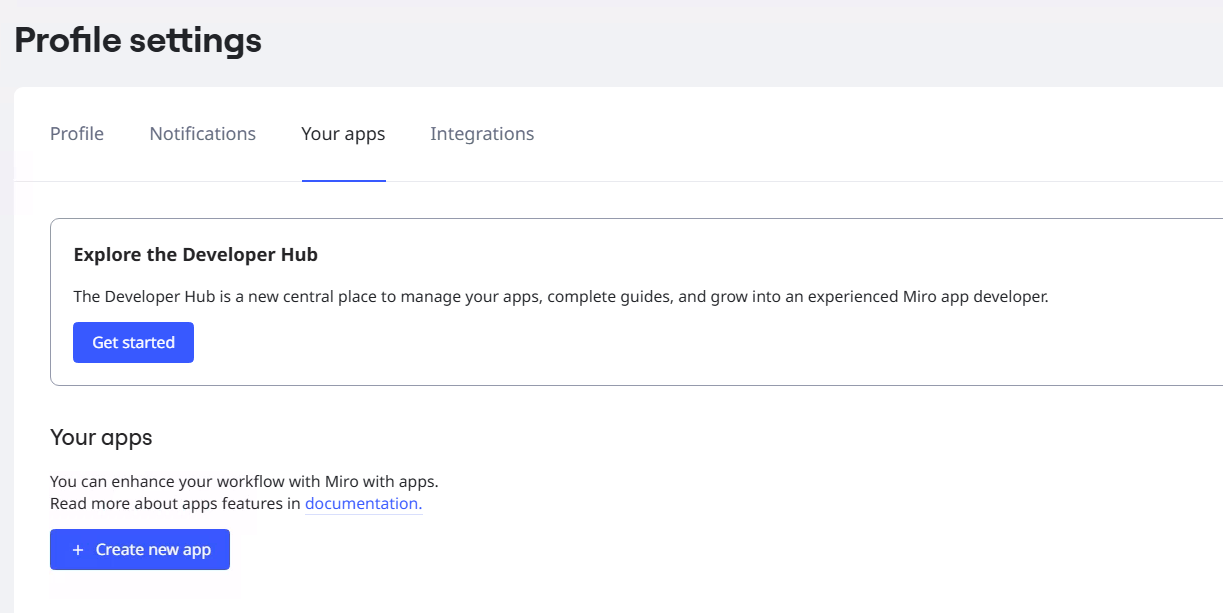Open the Profile tab
Image resolution: width=1223 pixels, height=613 pixels.
(x=77, y=134)
